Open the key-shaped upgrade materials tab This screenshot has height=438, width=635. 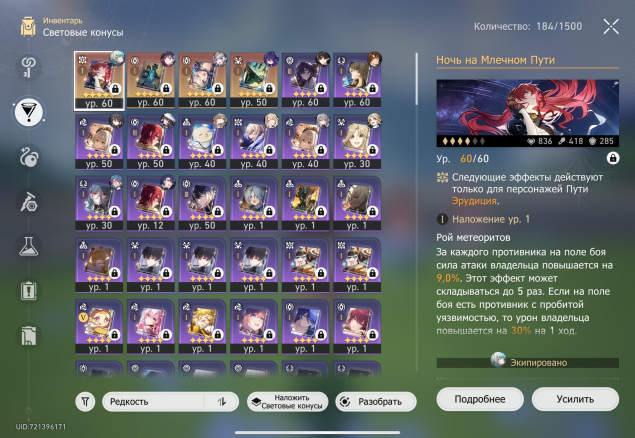pos(28,67)
